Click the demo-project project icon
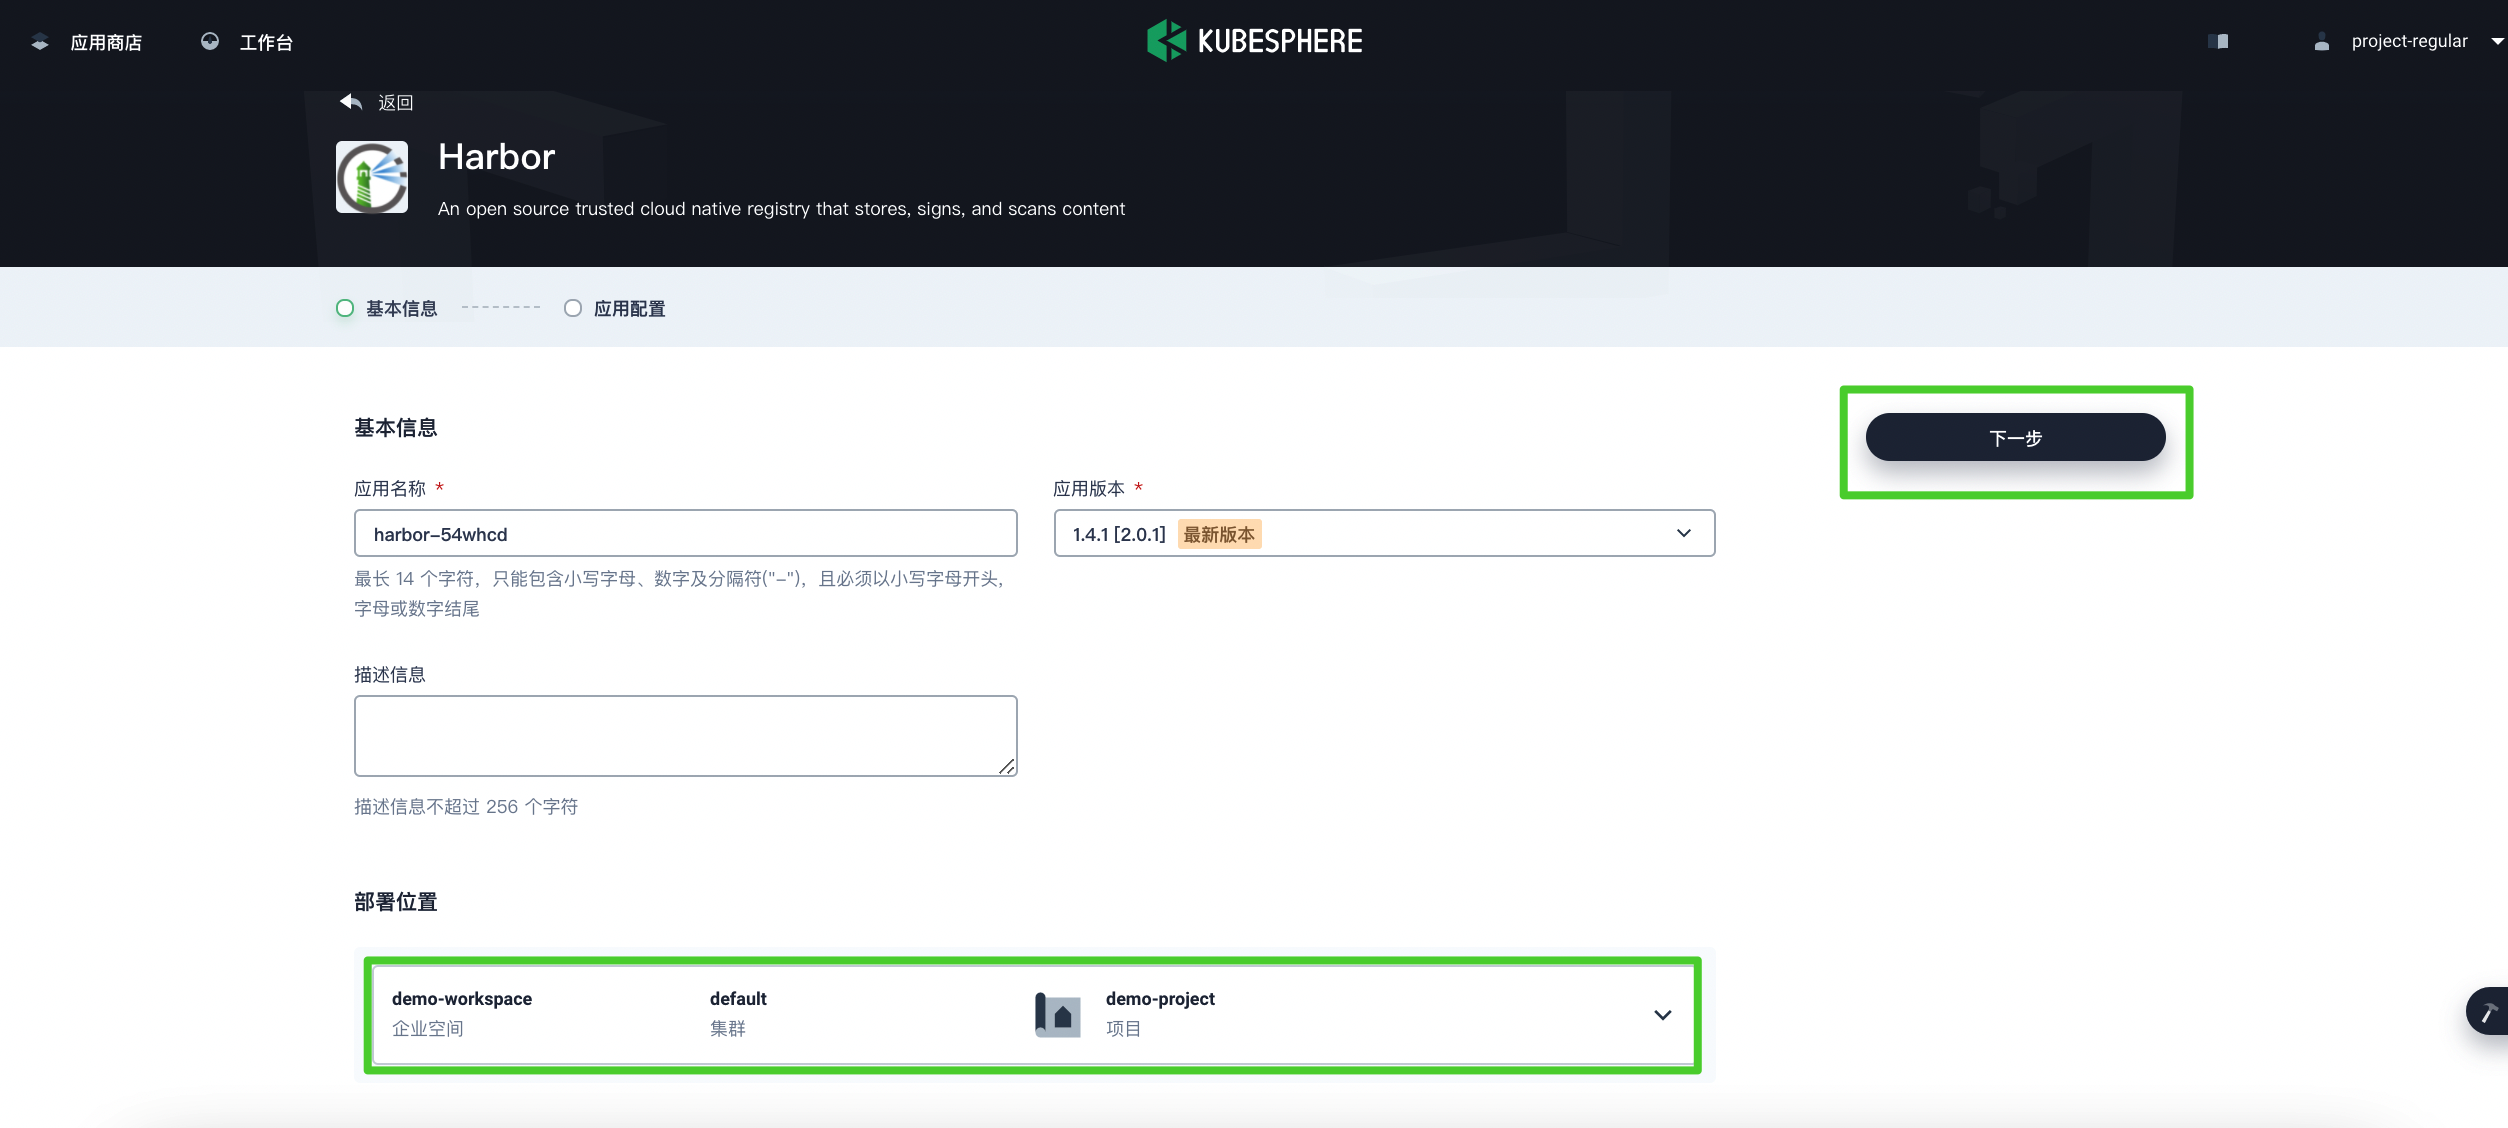The width and height of the screenshot is (2508, 1128). tap(1056, 1013)
